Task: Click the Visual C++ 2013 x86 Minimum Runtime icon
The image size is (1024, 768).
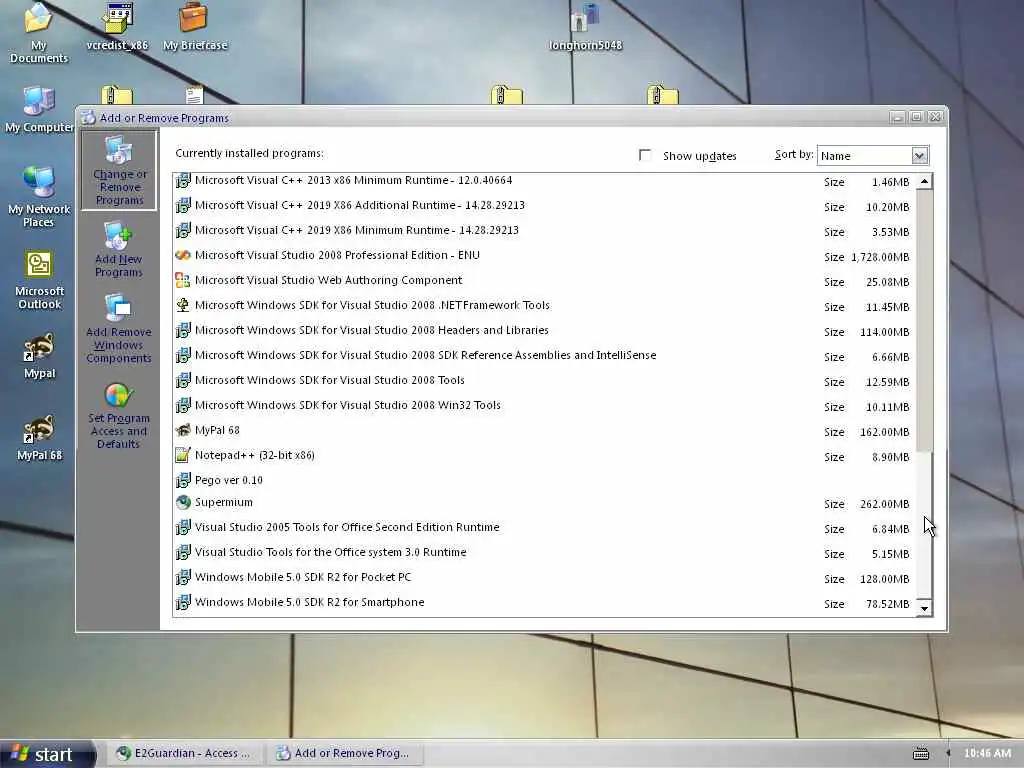Action: [x=183, y=180]
